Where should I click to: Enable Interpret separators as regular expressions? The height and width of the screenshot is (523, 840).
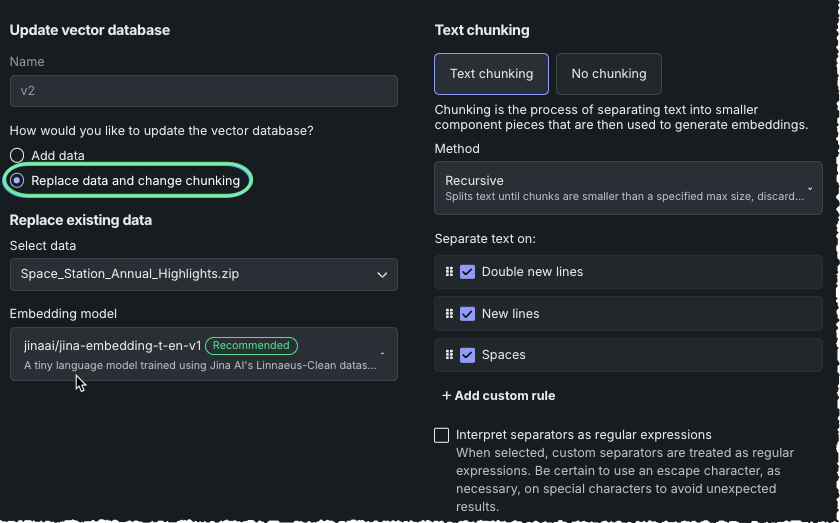click(x=442, y=435)
